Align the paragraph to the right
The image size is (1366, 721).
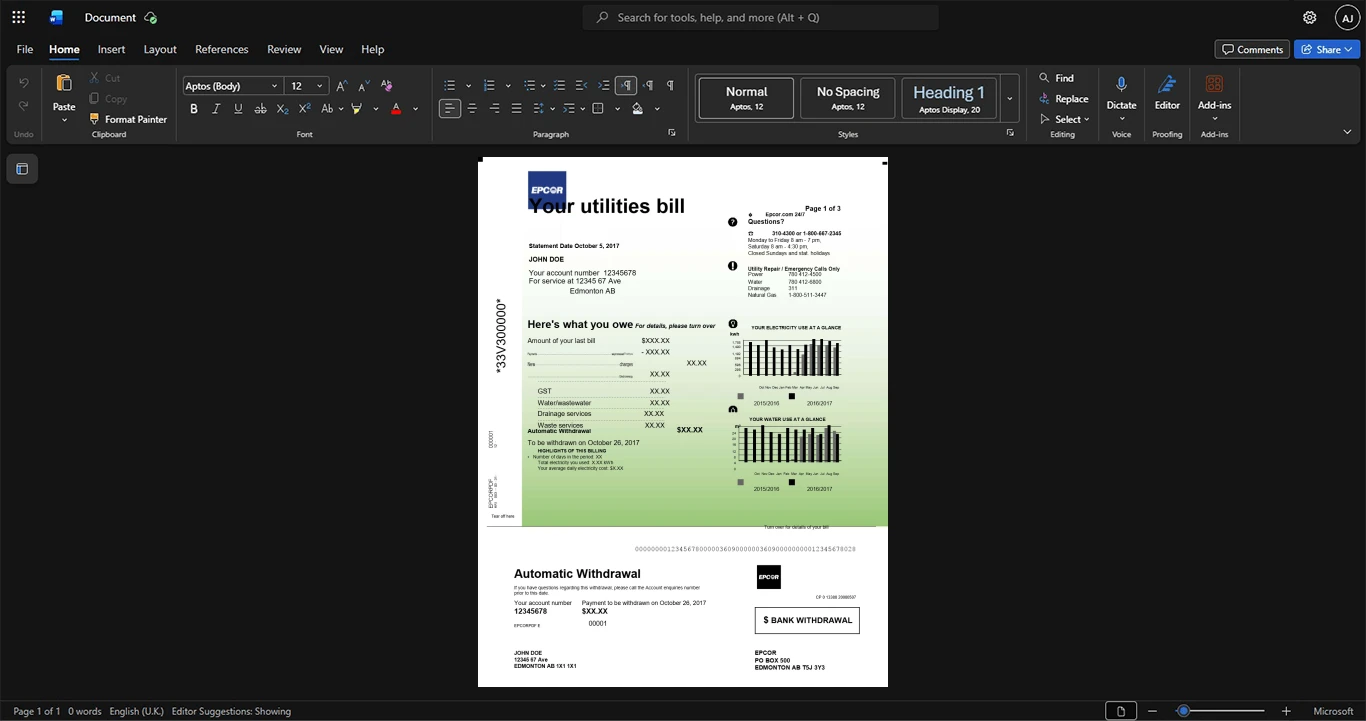click(494, 108)
